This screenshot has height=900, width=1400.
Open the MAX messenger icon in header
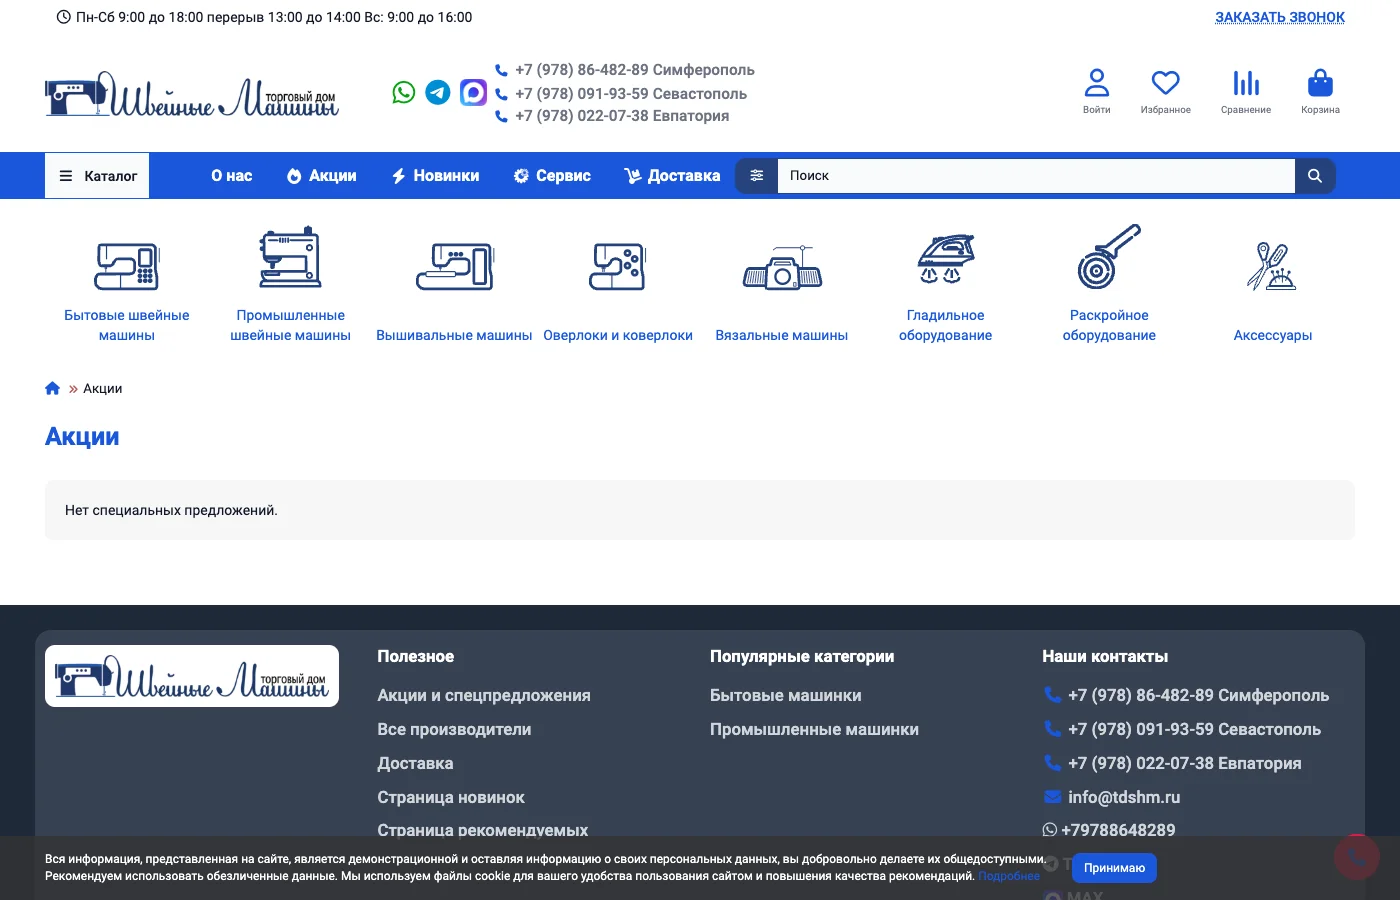coord(473,93)
